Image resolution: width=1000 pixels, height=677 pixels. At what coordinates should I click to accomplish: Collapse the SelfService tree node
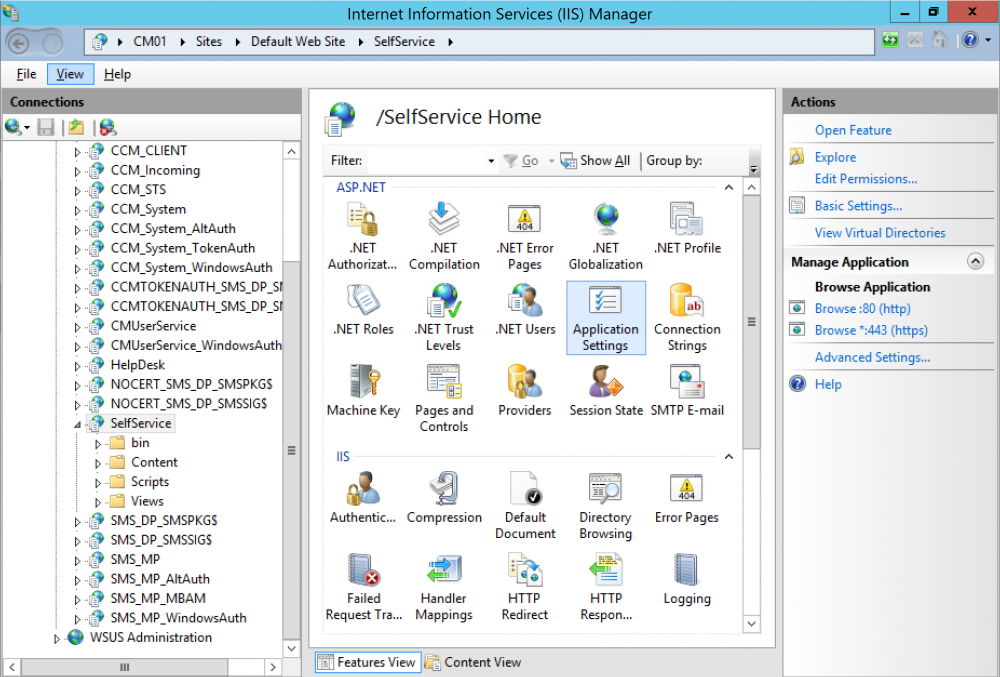tap(77, 424)
